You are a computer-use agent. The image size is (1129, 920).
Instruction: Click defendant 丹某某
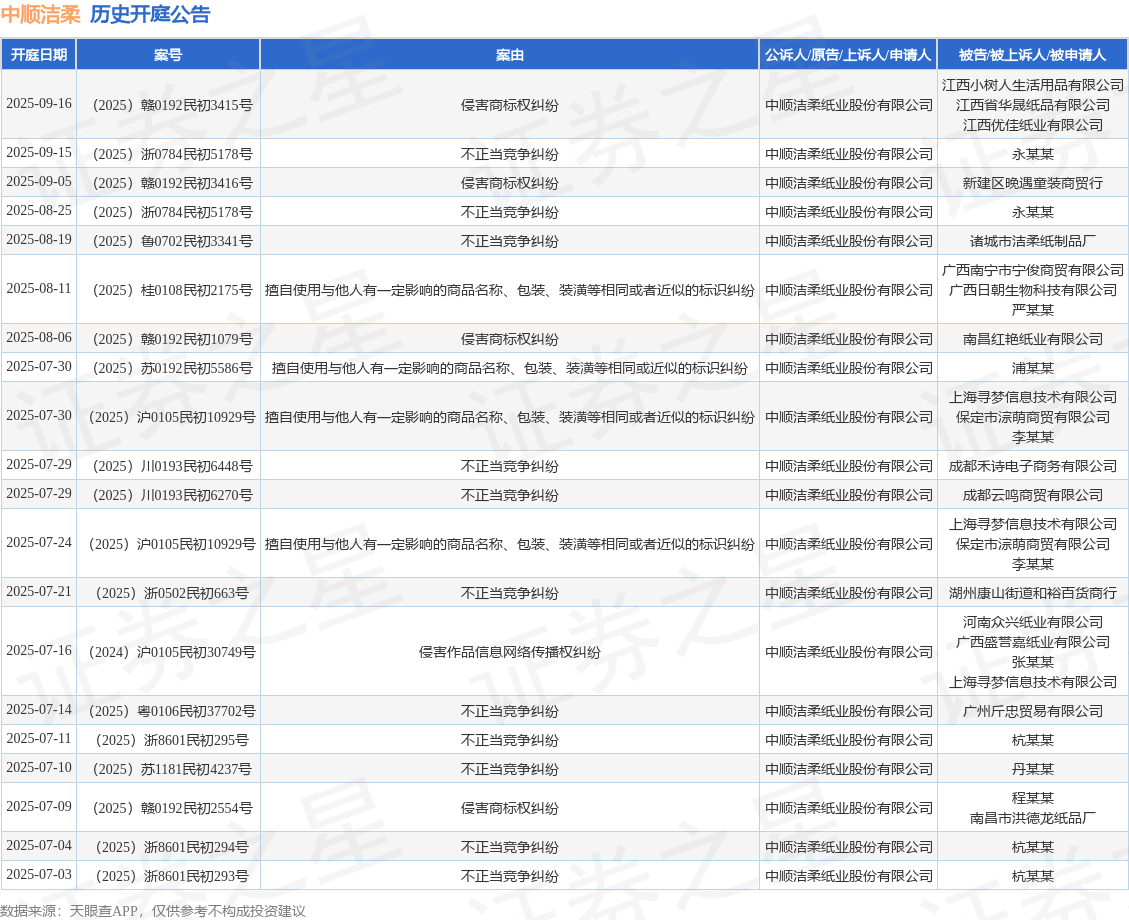click(x=1033, y=769)
